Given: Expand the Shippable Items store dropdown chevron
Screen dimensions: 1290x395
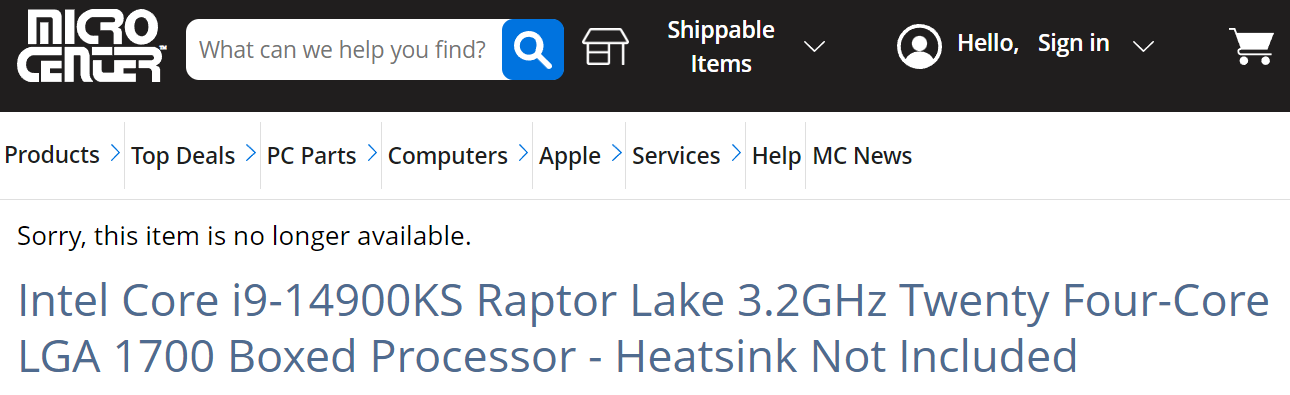Looking at the screenshot, I should [x=815, y=47].
